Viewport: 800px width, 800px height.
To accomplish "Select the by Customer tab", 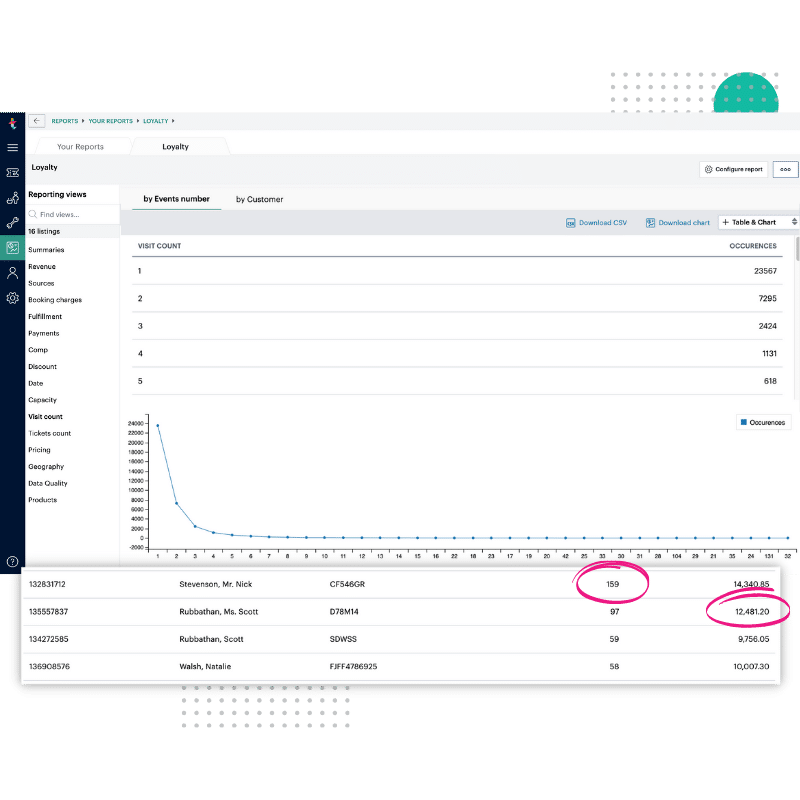I will [x=259, y=199].
